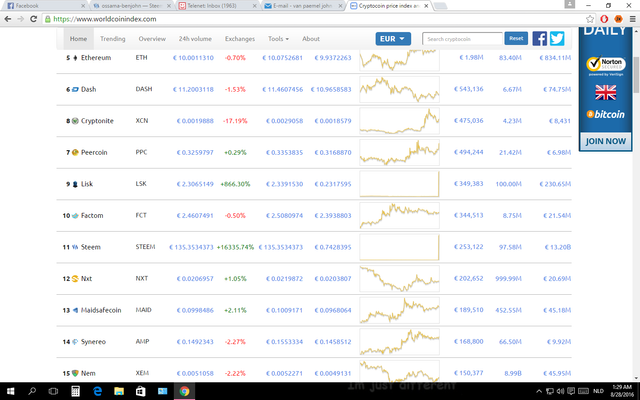Screen dimensions: 640x400
Task: Open Task View on the taskbar
Action: tap(53, 391)
